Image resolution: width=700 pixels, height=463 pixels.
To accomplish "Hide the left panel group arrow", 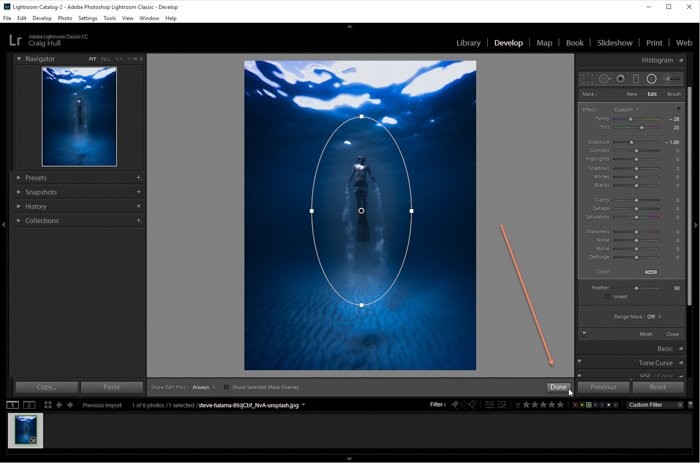I will tap(4, 225).
